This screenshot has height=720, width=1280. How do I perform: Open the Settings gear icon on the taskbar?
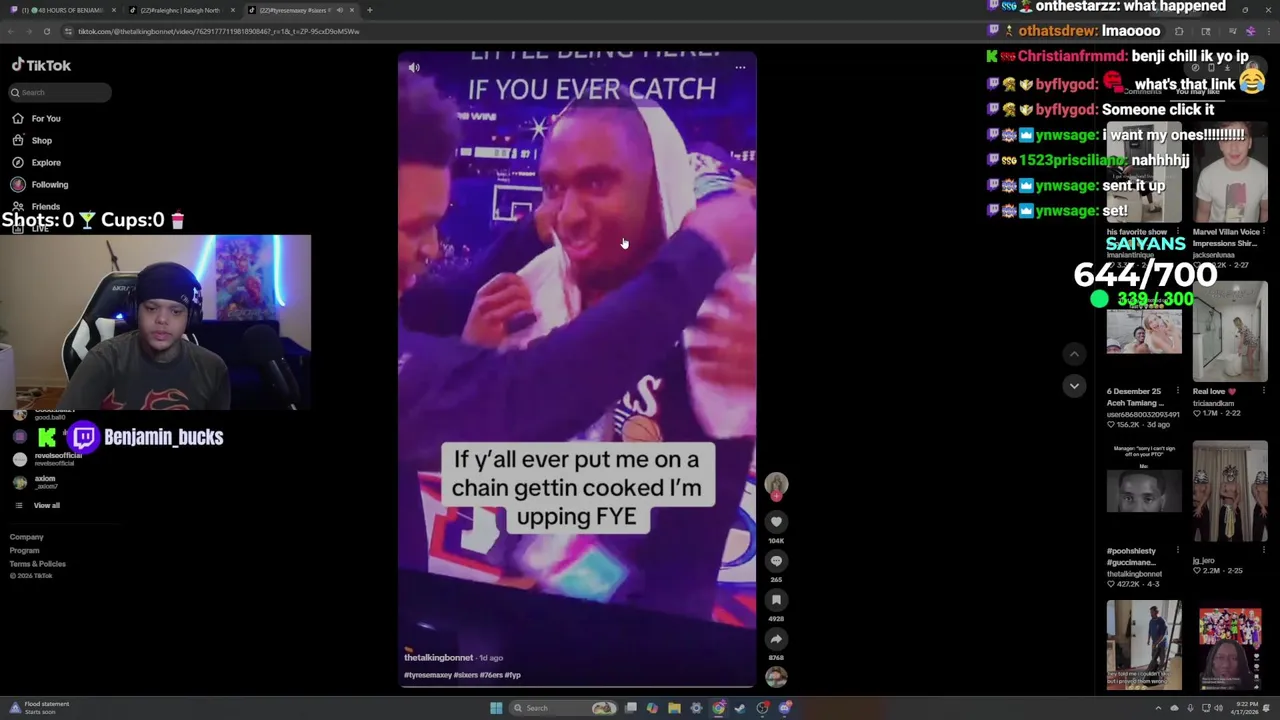[696, 708]
